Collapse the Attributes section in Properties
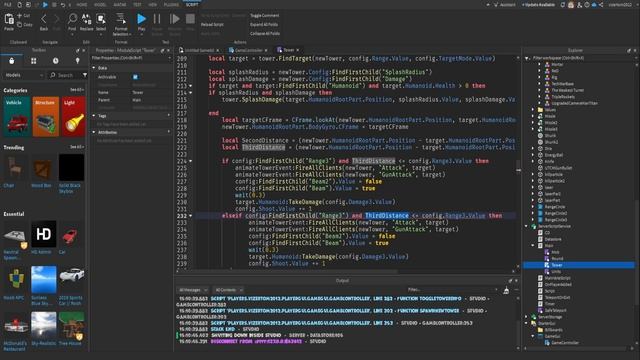This screenshot has height=360, width=640. 94,132
